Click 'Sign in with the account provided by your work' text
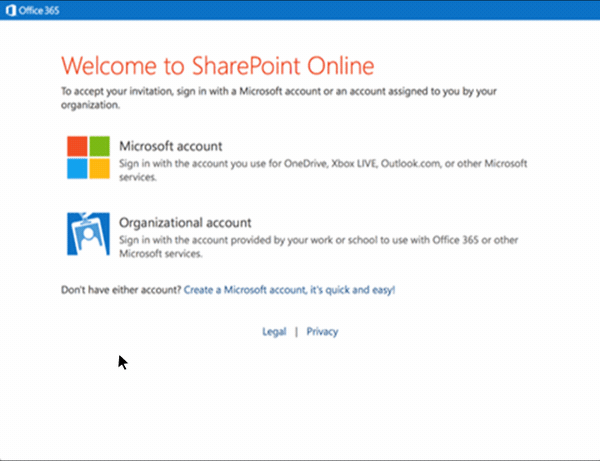This screenshot has height=461, width=600. pyautogui.click(x=319, y=247)
